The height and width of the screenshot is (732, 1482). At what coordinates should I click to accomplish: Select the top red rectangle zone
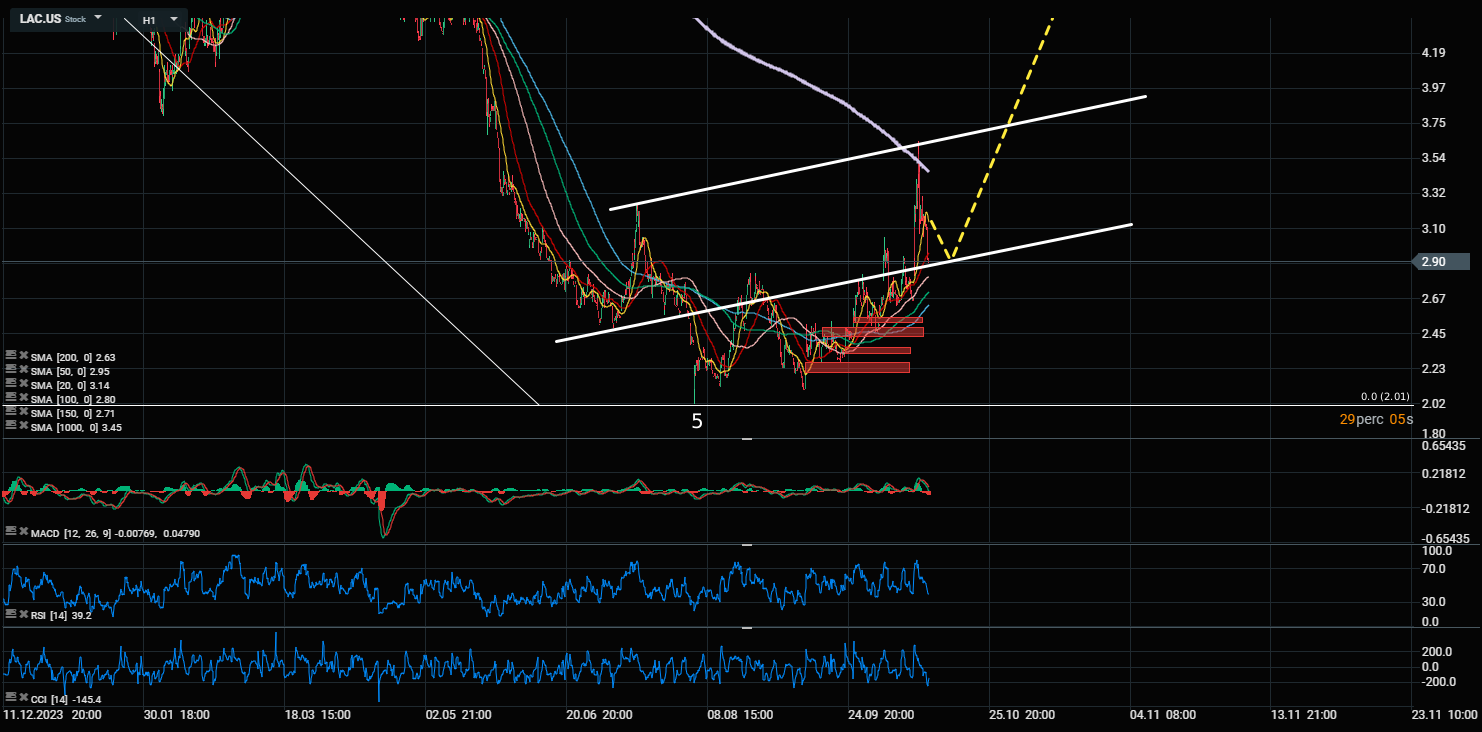tap(888, 320)
